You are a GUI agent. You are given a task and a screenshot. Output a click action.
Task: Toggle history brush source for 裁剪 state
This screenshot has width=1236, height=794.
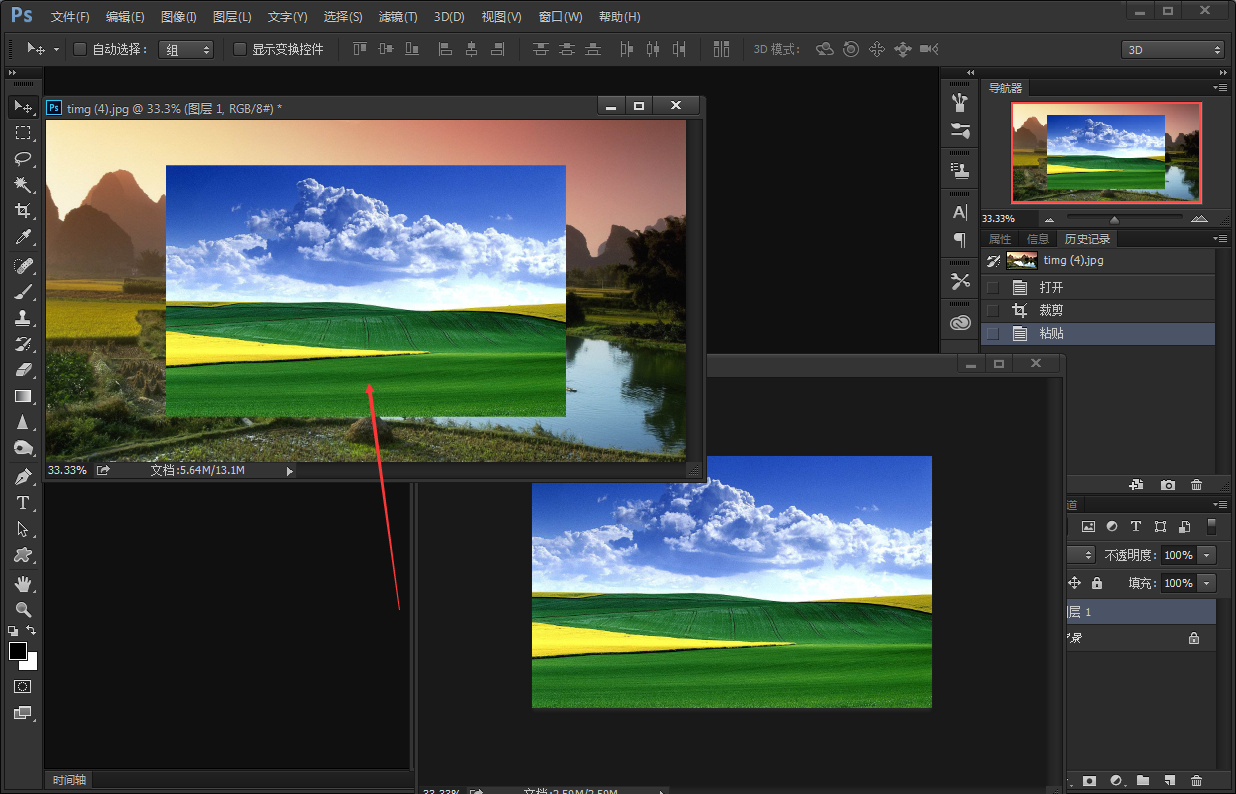click(x=993, y=310)
